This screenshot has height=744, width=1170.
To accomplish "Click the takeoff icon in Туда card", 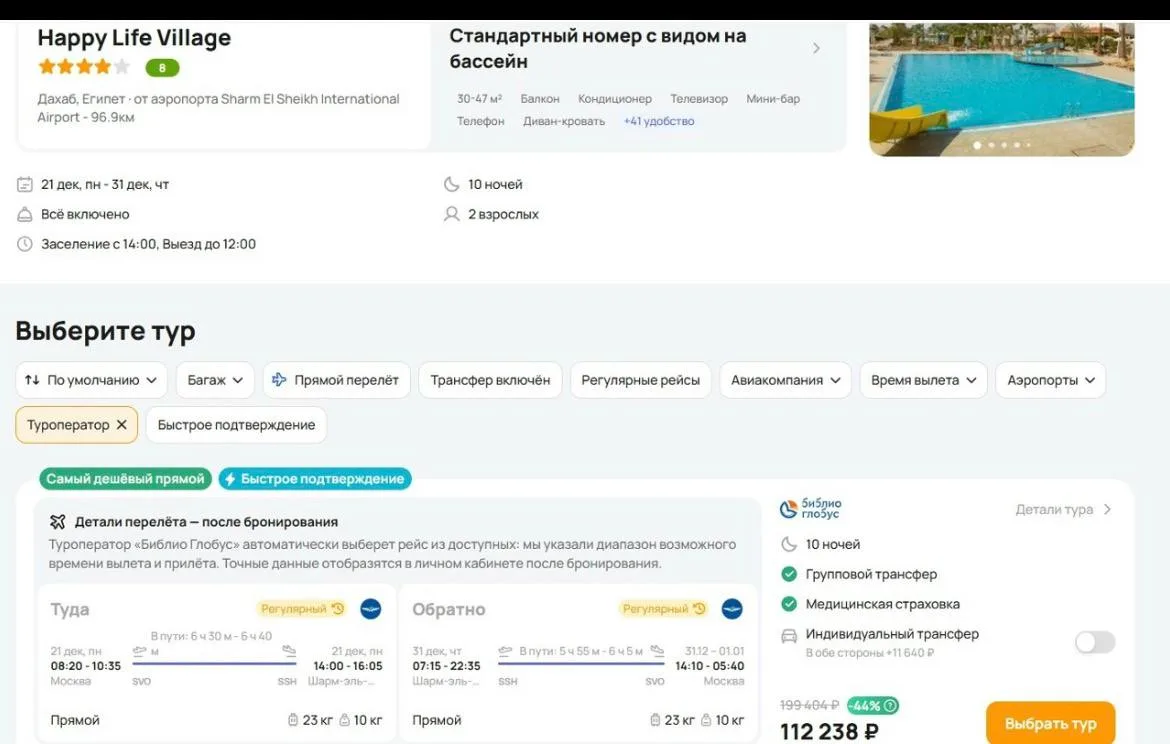I will [x=140, y=651].
